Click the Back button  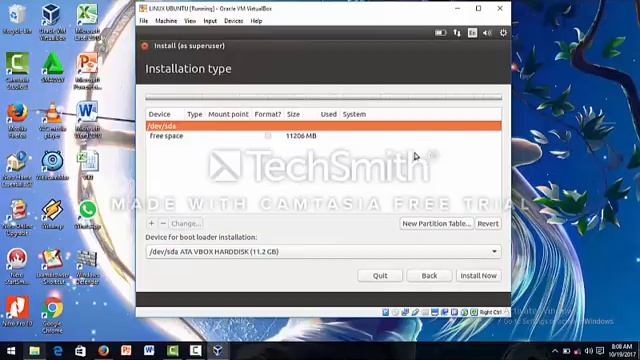point(429,276)
